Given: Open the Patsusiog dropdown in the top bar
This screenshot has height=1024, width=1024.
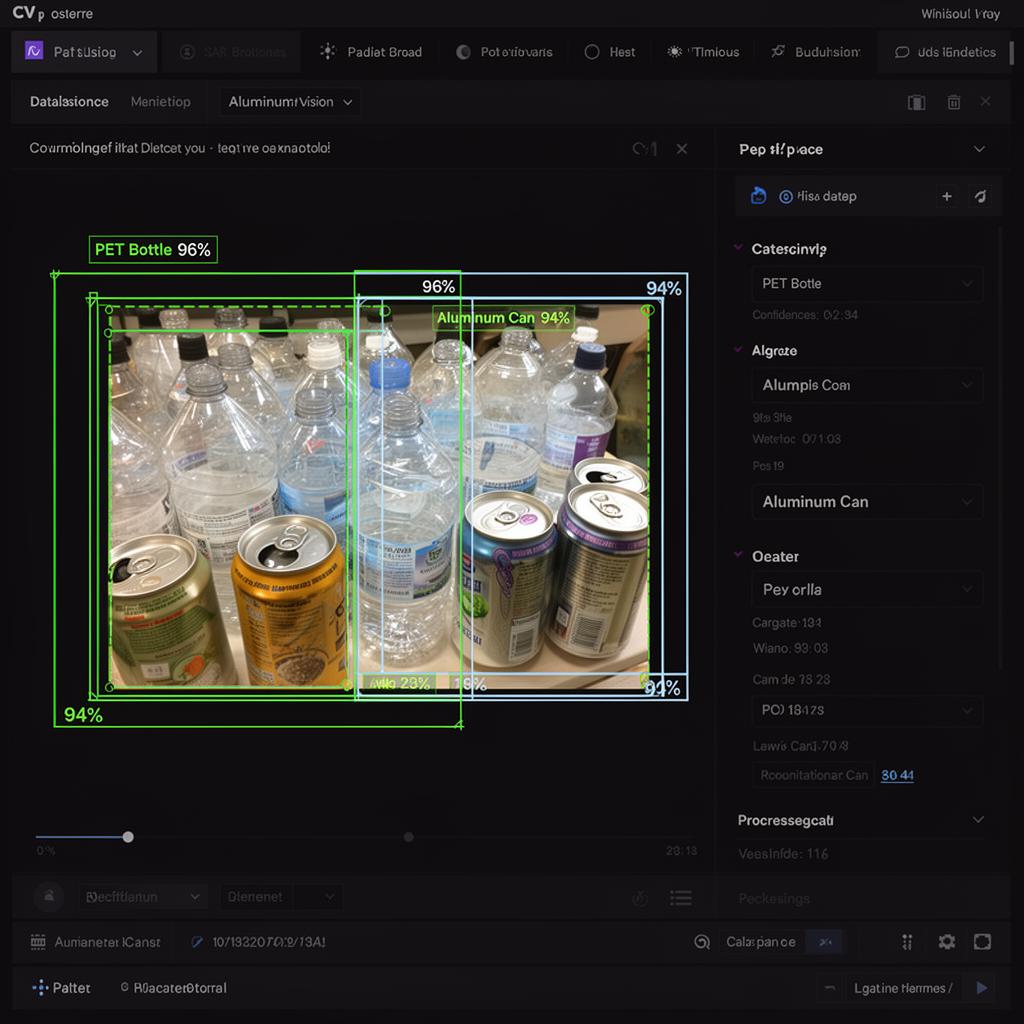Looking at the screenshot, I should [84, 52].
